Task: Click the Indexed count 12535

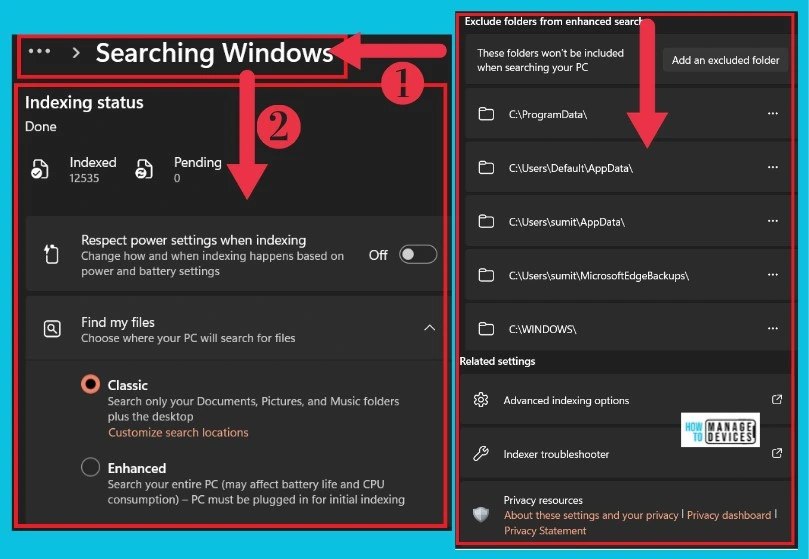Action: [84, 178]
